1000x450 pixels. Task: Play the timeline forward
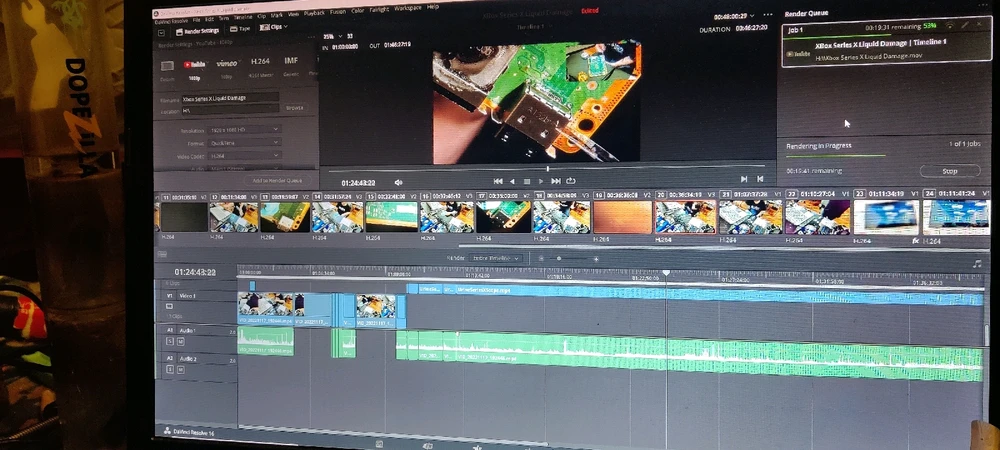(541, 181)
